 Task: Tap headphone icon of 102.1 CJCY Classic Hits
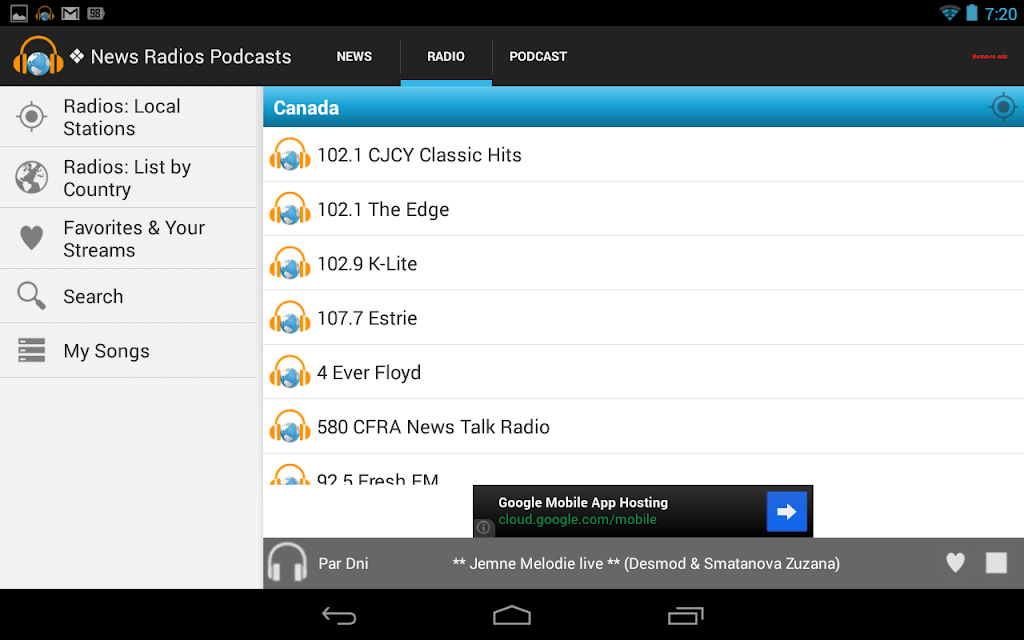click(290, 155)
